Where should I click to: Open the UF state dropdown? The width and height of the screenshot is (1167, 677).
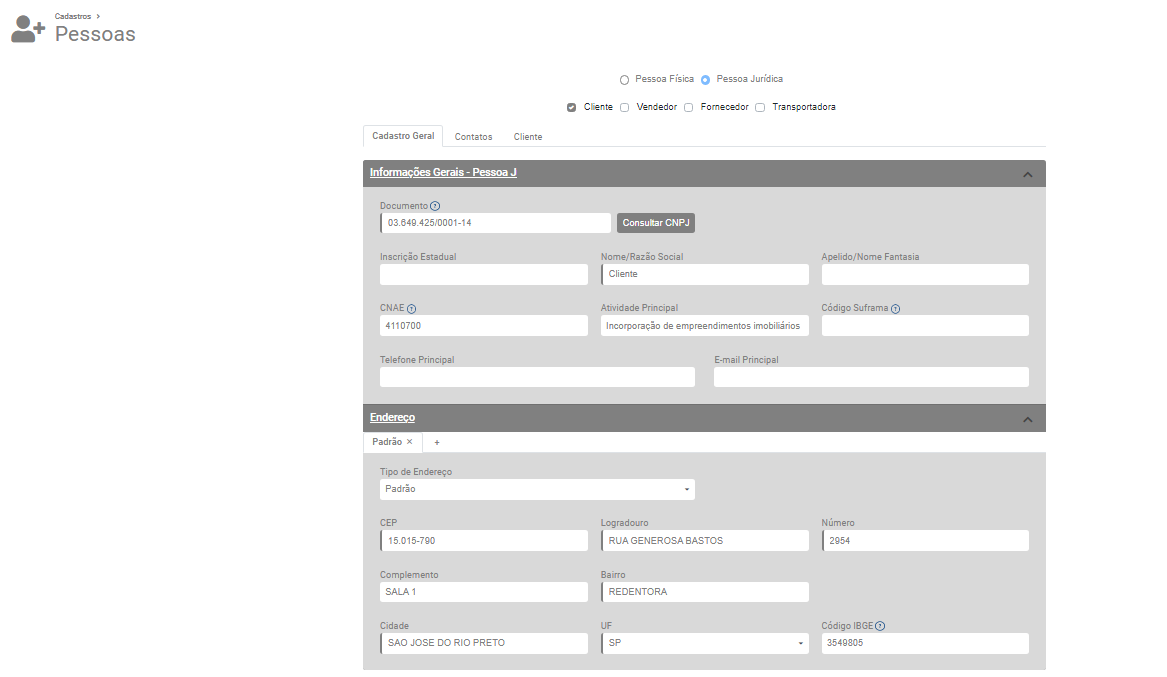pyautogui.click(x=705, y=643)
